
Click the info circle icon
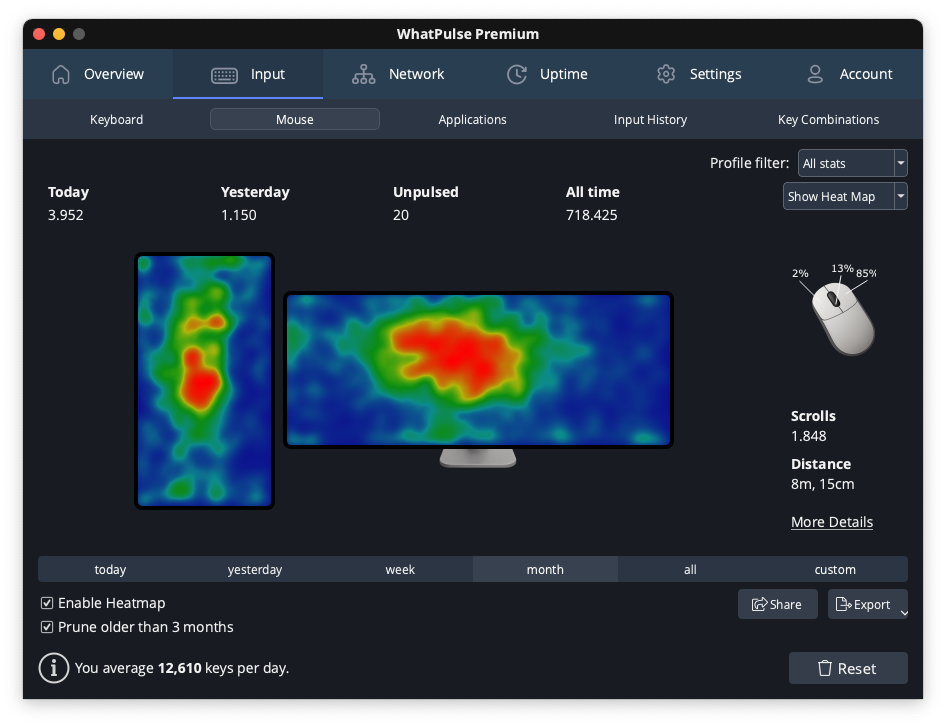(x=53, y=668)
